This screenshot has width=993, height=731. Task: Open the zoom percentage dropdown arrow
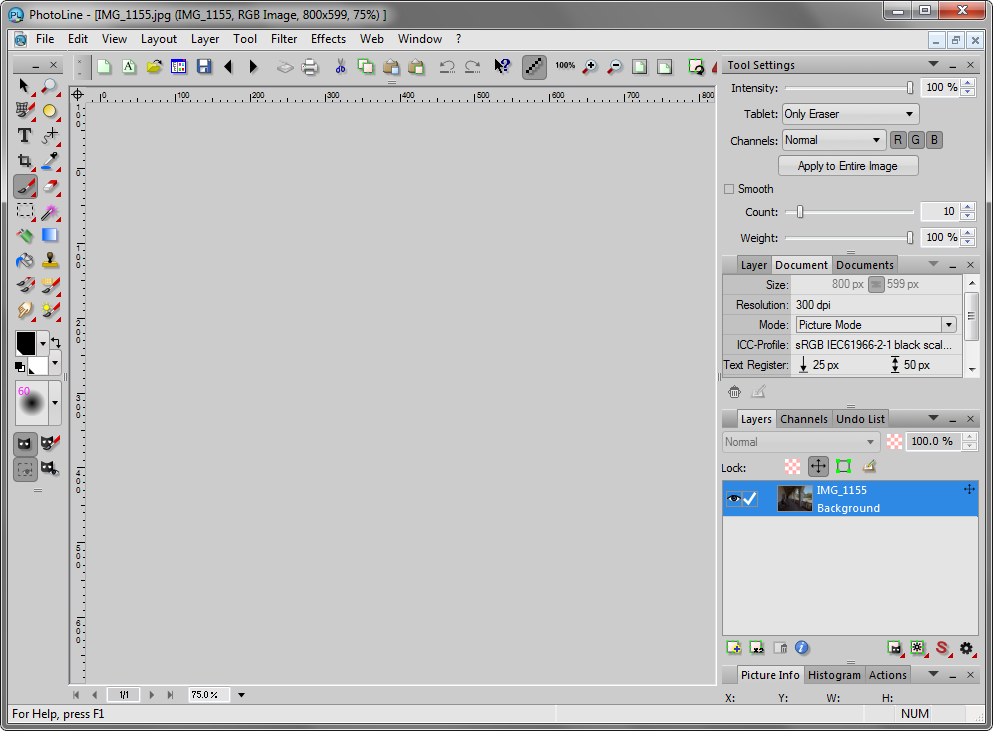coord(241,695)
